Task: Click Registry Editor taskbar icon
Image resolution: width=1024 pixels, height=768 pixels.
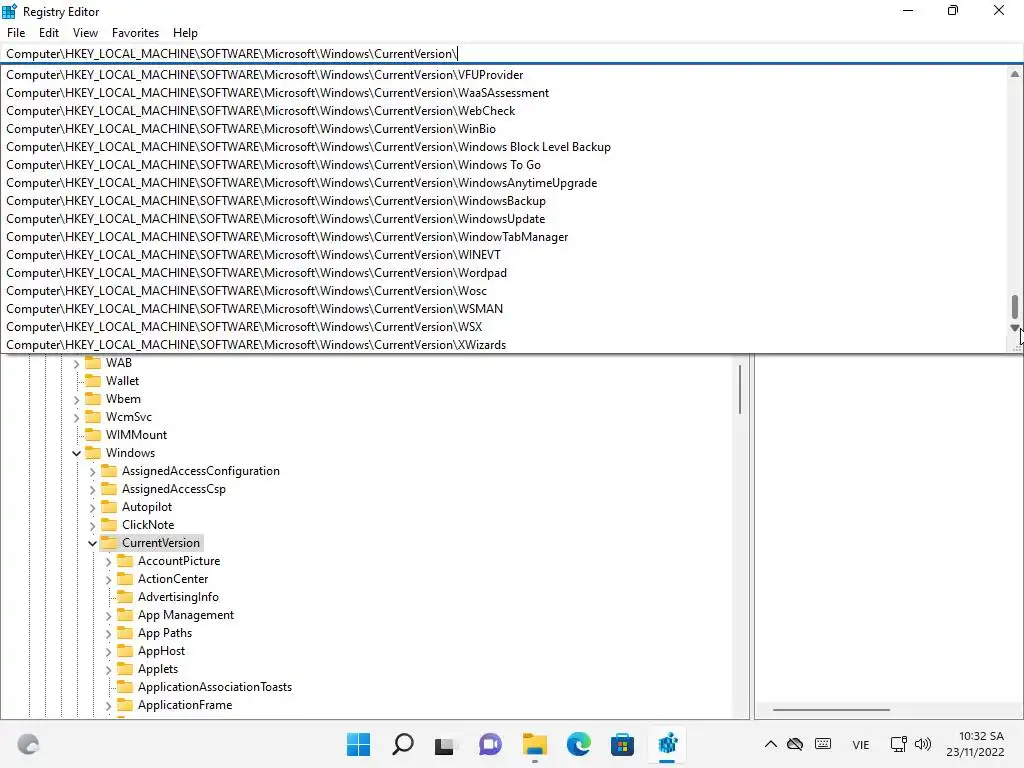Action: (x=667, y=744)
